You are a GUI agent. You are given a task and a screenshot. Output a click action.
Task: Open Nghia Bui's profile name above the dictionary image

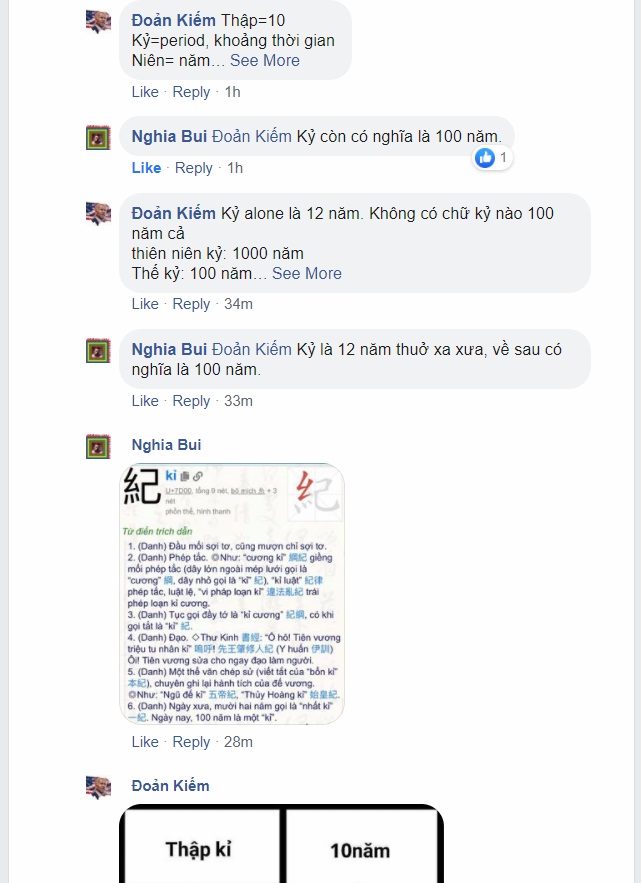point(166,445)
